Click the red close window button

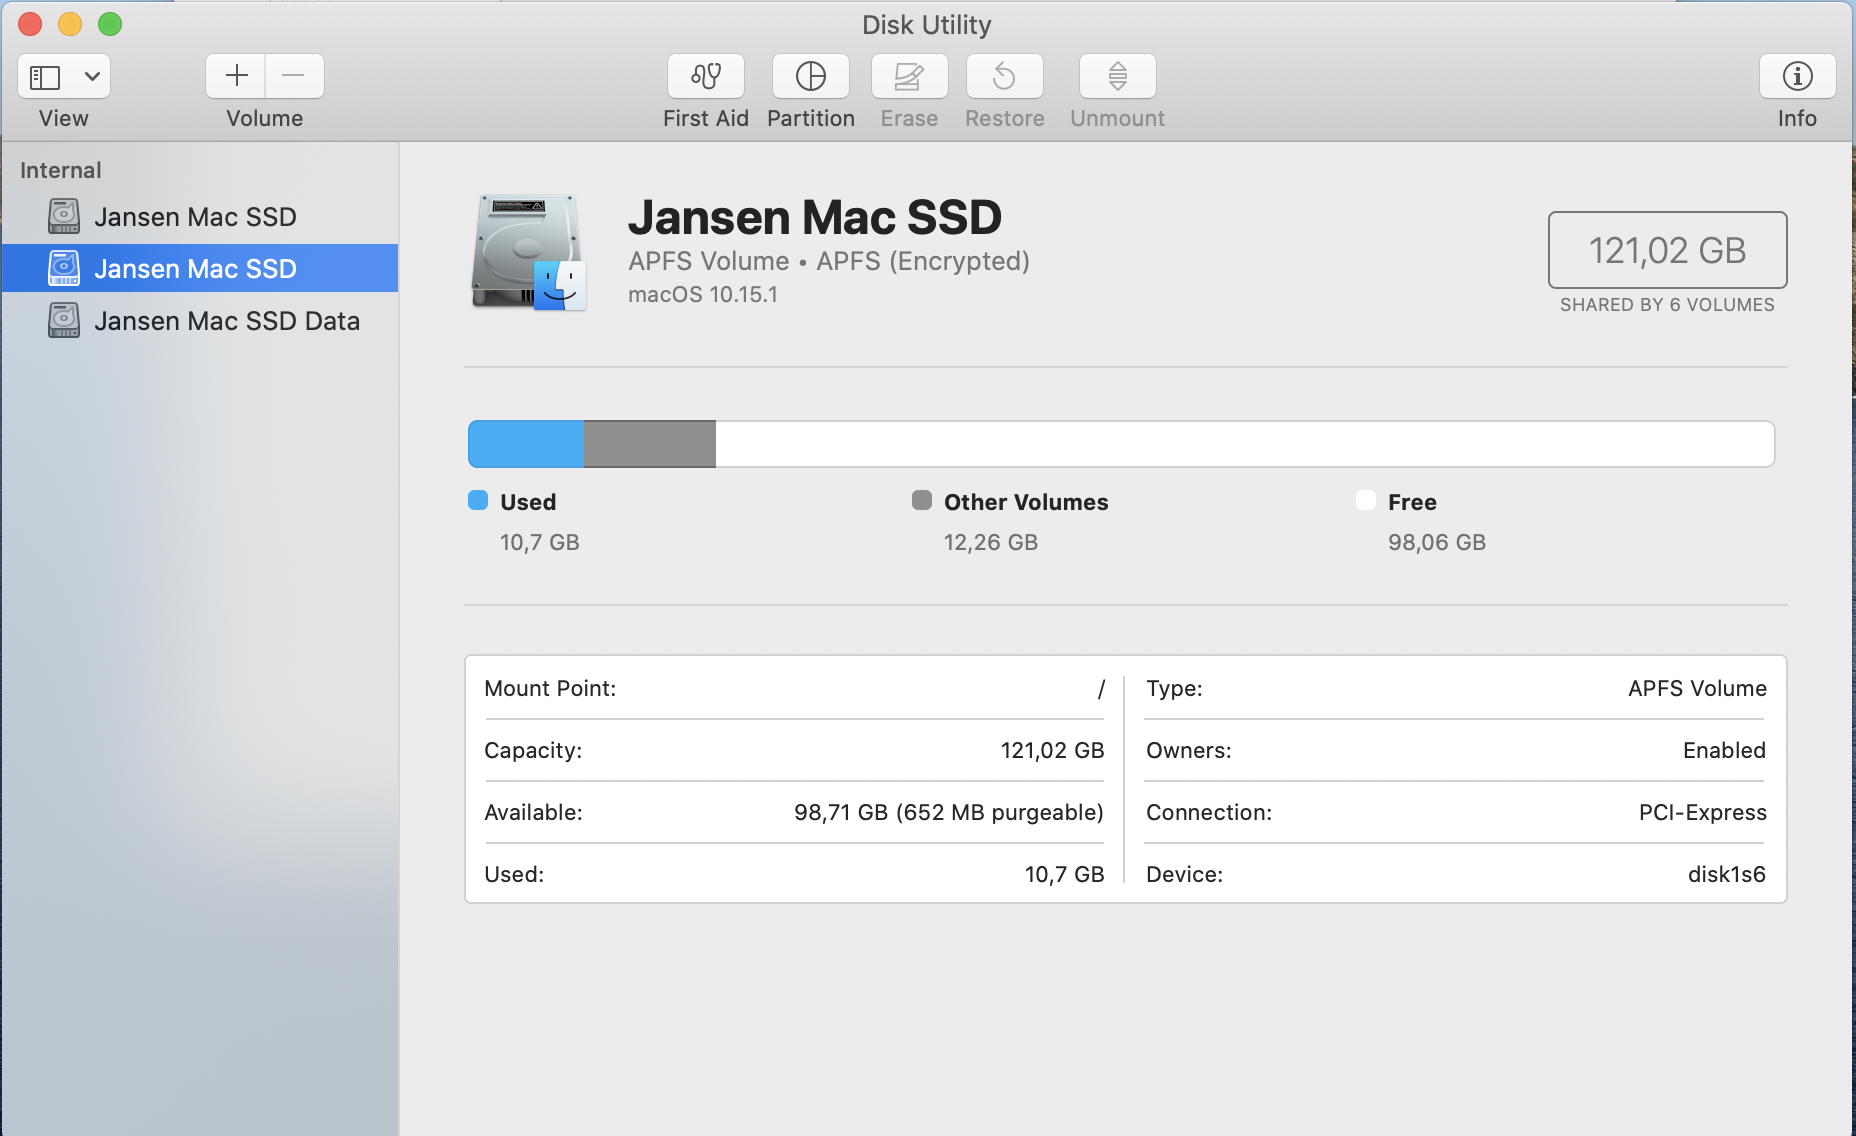30,24
